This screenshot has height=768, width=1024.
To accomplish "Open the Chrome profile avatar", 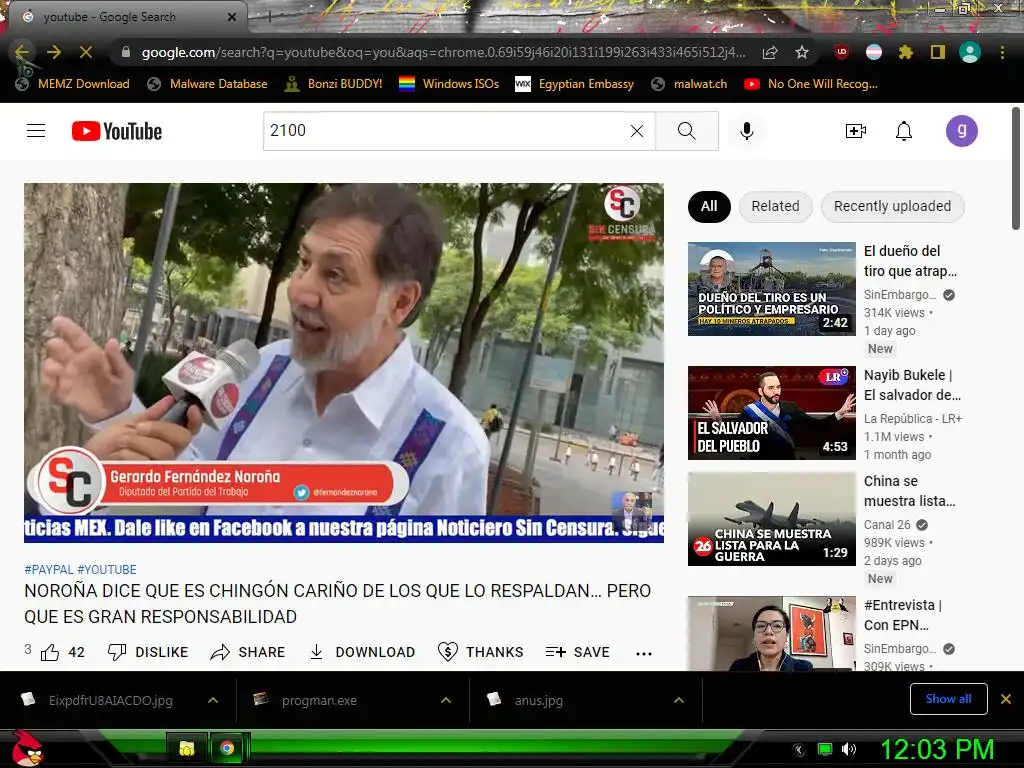I will [970, 52].
